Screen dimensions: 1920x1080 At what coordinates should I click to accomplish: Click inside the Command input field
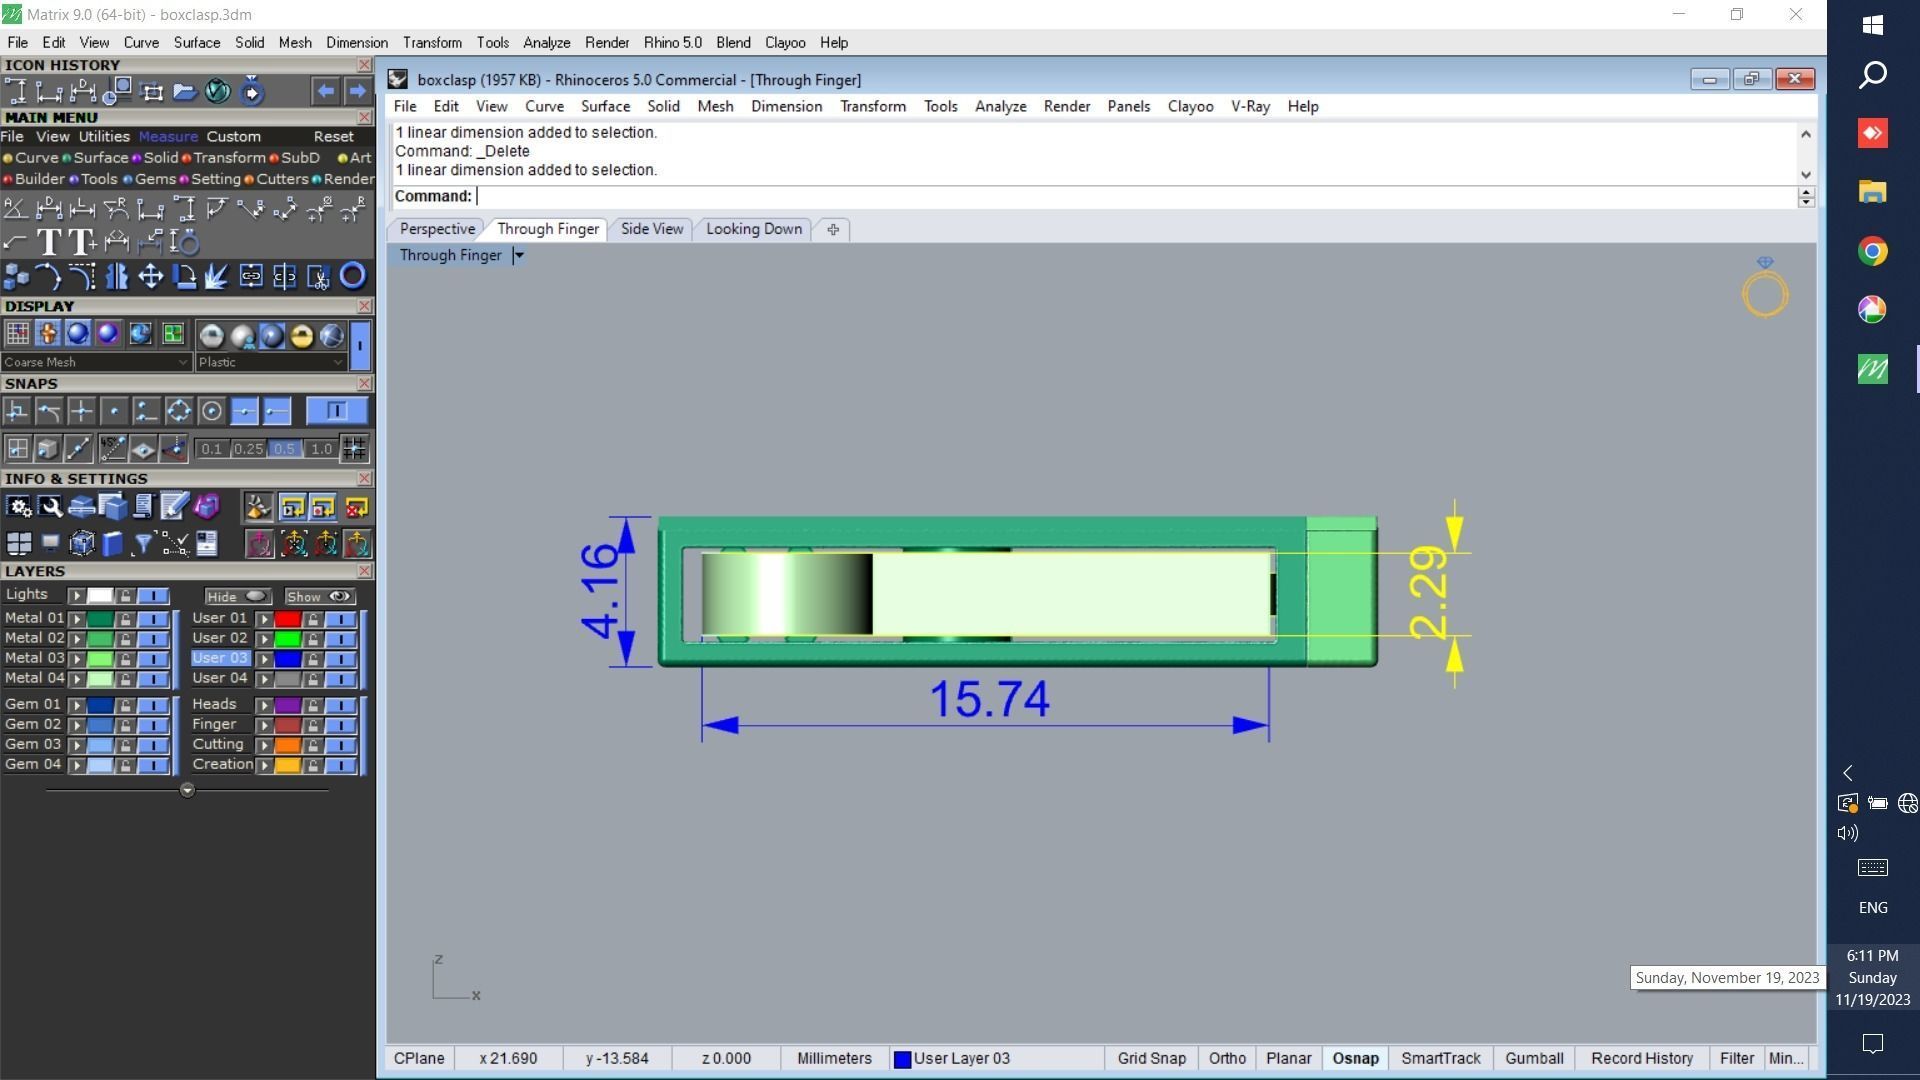(x=1130, y=196)
